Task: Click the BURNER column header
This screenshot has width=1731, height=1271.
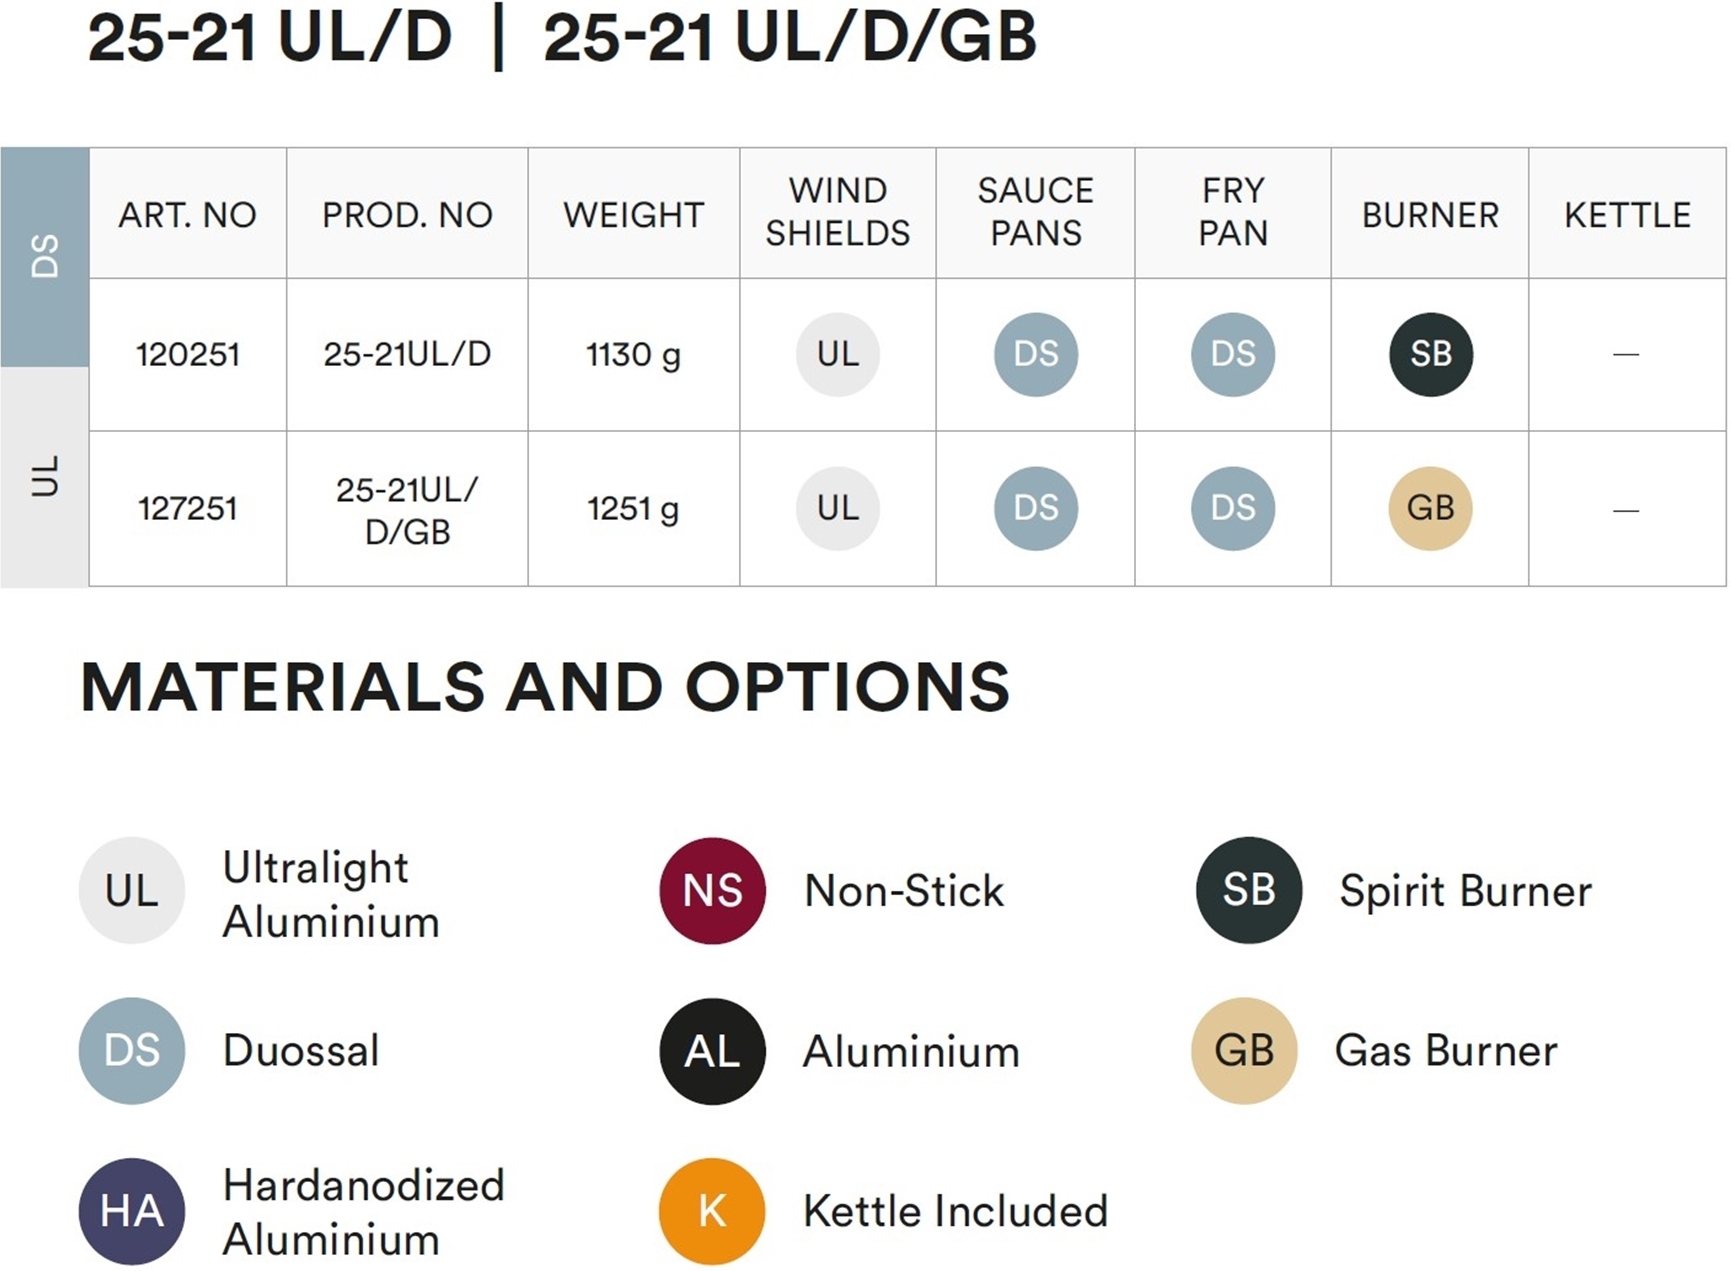Action: pyautogui.click(x=1430, y=215)
